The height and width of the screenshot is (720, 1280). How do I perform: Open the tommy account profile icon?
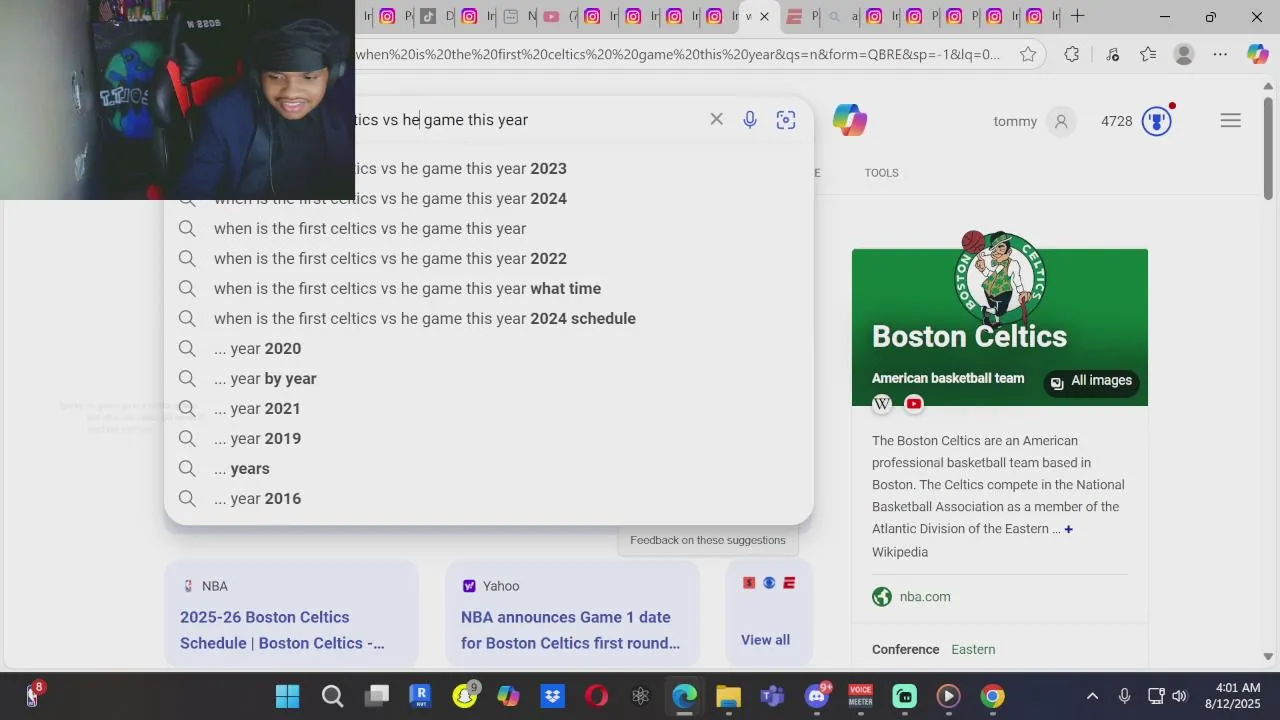pyautogui.click(x=1061, y=121)
